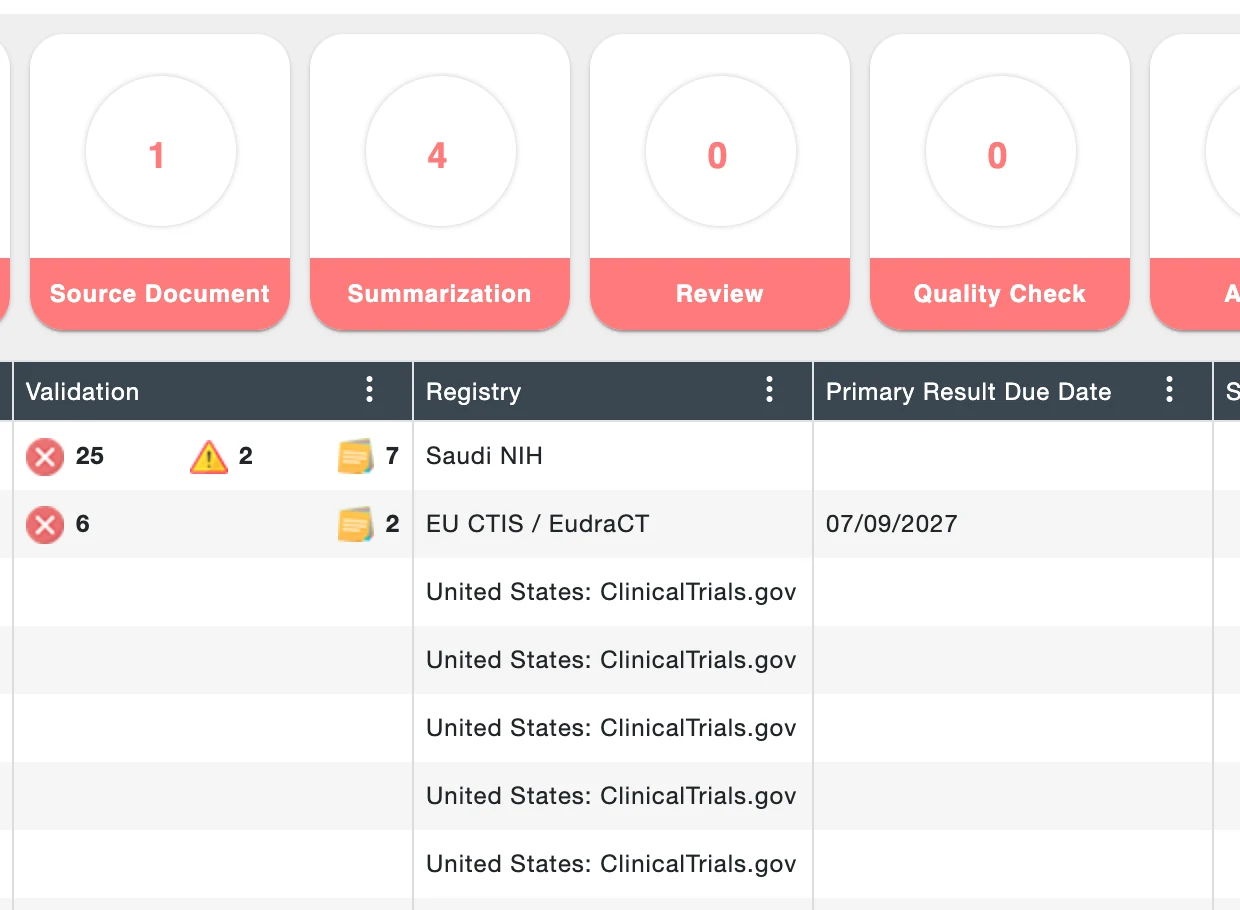
Task: Select the Summarization stage card
Action: pyautogui.click(x=440, y=182)
